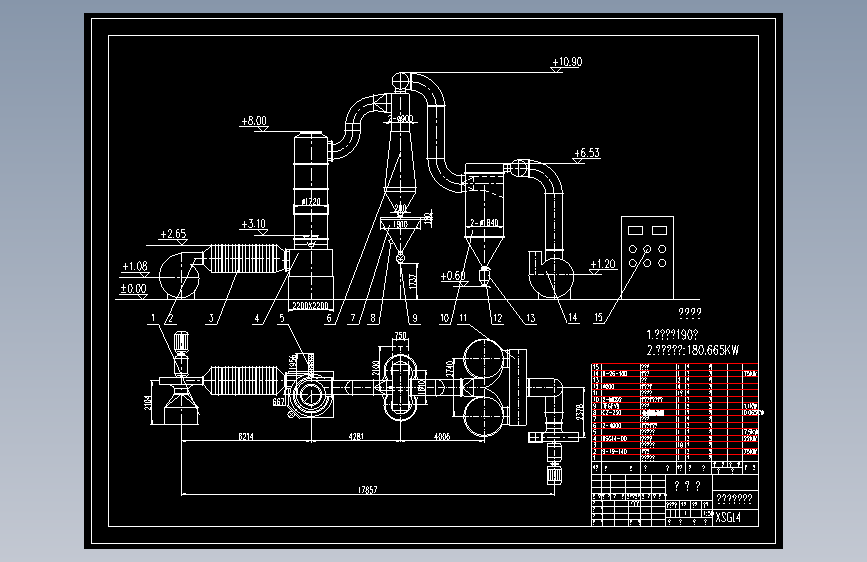Click the callout number 3 leader label

coord(211,318)
